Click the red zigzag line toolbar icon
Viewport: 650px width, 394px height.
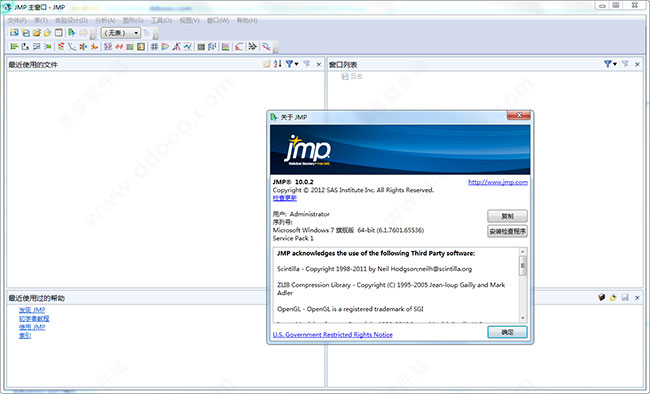tap(119, 47)
